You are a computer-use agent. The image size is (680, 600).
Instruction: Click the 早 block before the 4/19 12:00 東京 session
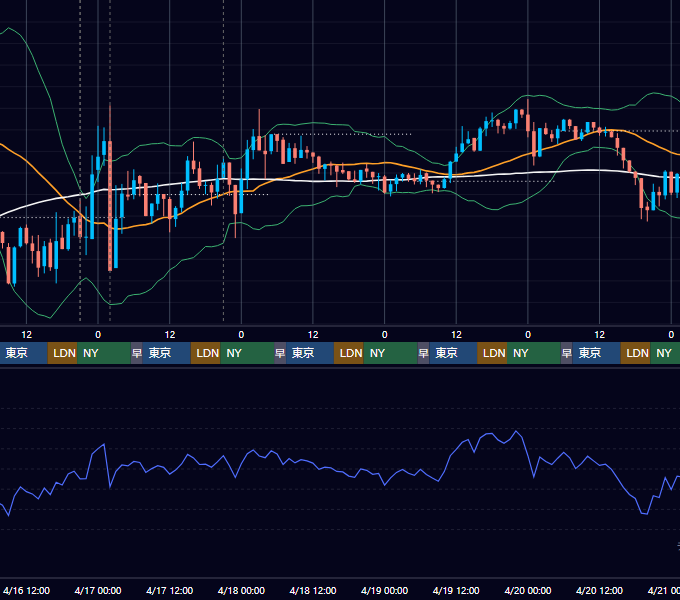pos(423,353)
